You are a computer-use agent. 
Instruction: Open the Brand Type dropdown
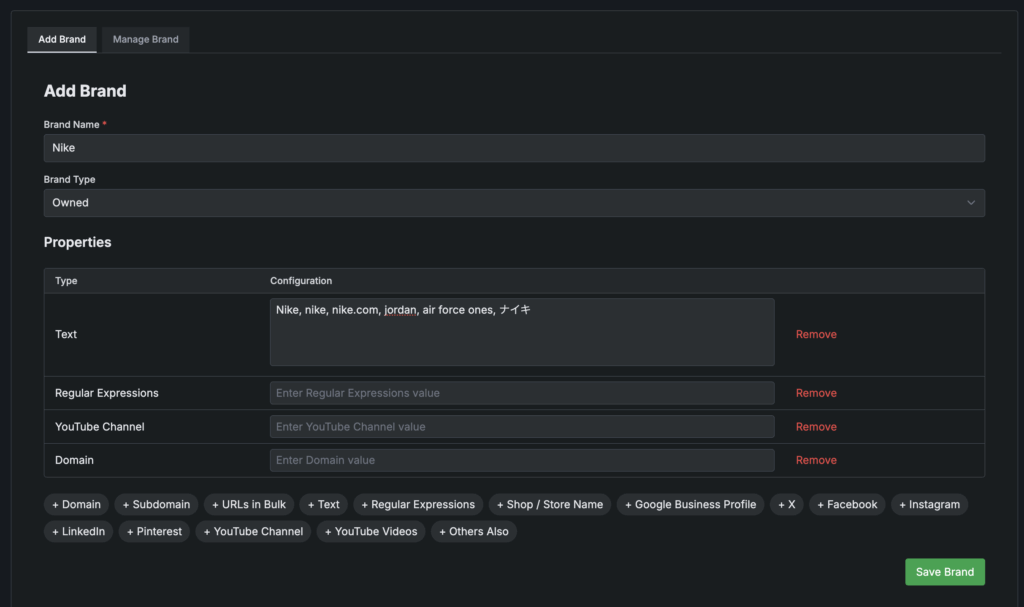coord(514,203)
